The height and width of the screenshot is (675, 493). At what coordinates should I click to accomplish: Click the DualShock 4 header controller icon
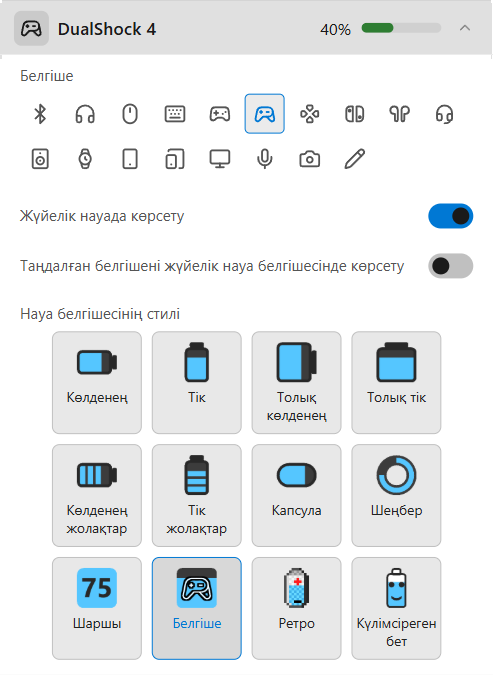(31, 29)
